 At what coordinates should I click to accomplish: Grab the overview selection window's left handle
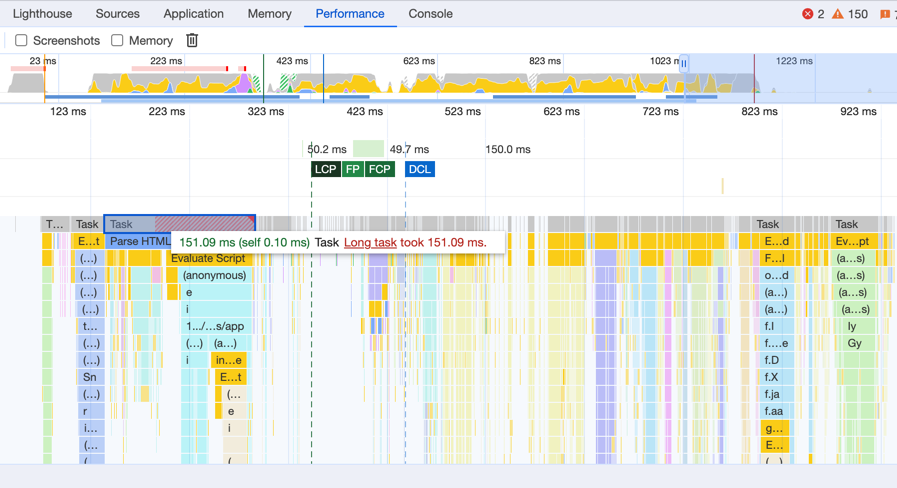pyautogui.click(x=684, y=63)
